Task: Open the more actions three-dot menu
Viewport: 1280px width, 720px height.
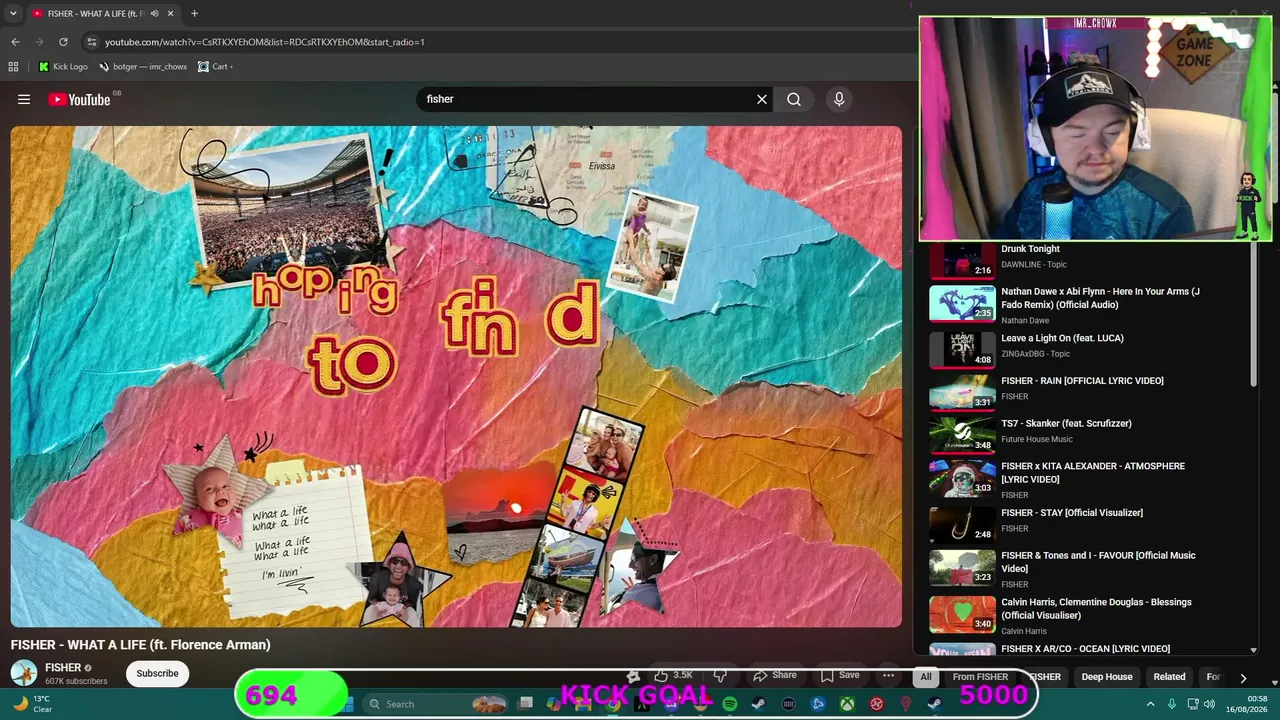Action: (x=888, y=675)
